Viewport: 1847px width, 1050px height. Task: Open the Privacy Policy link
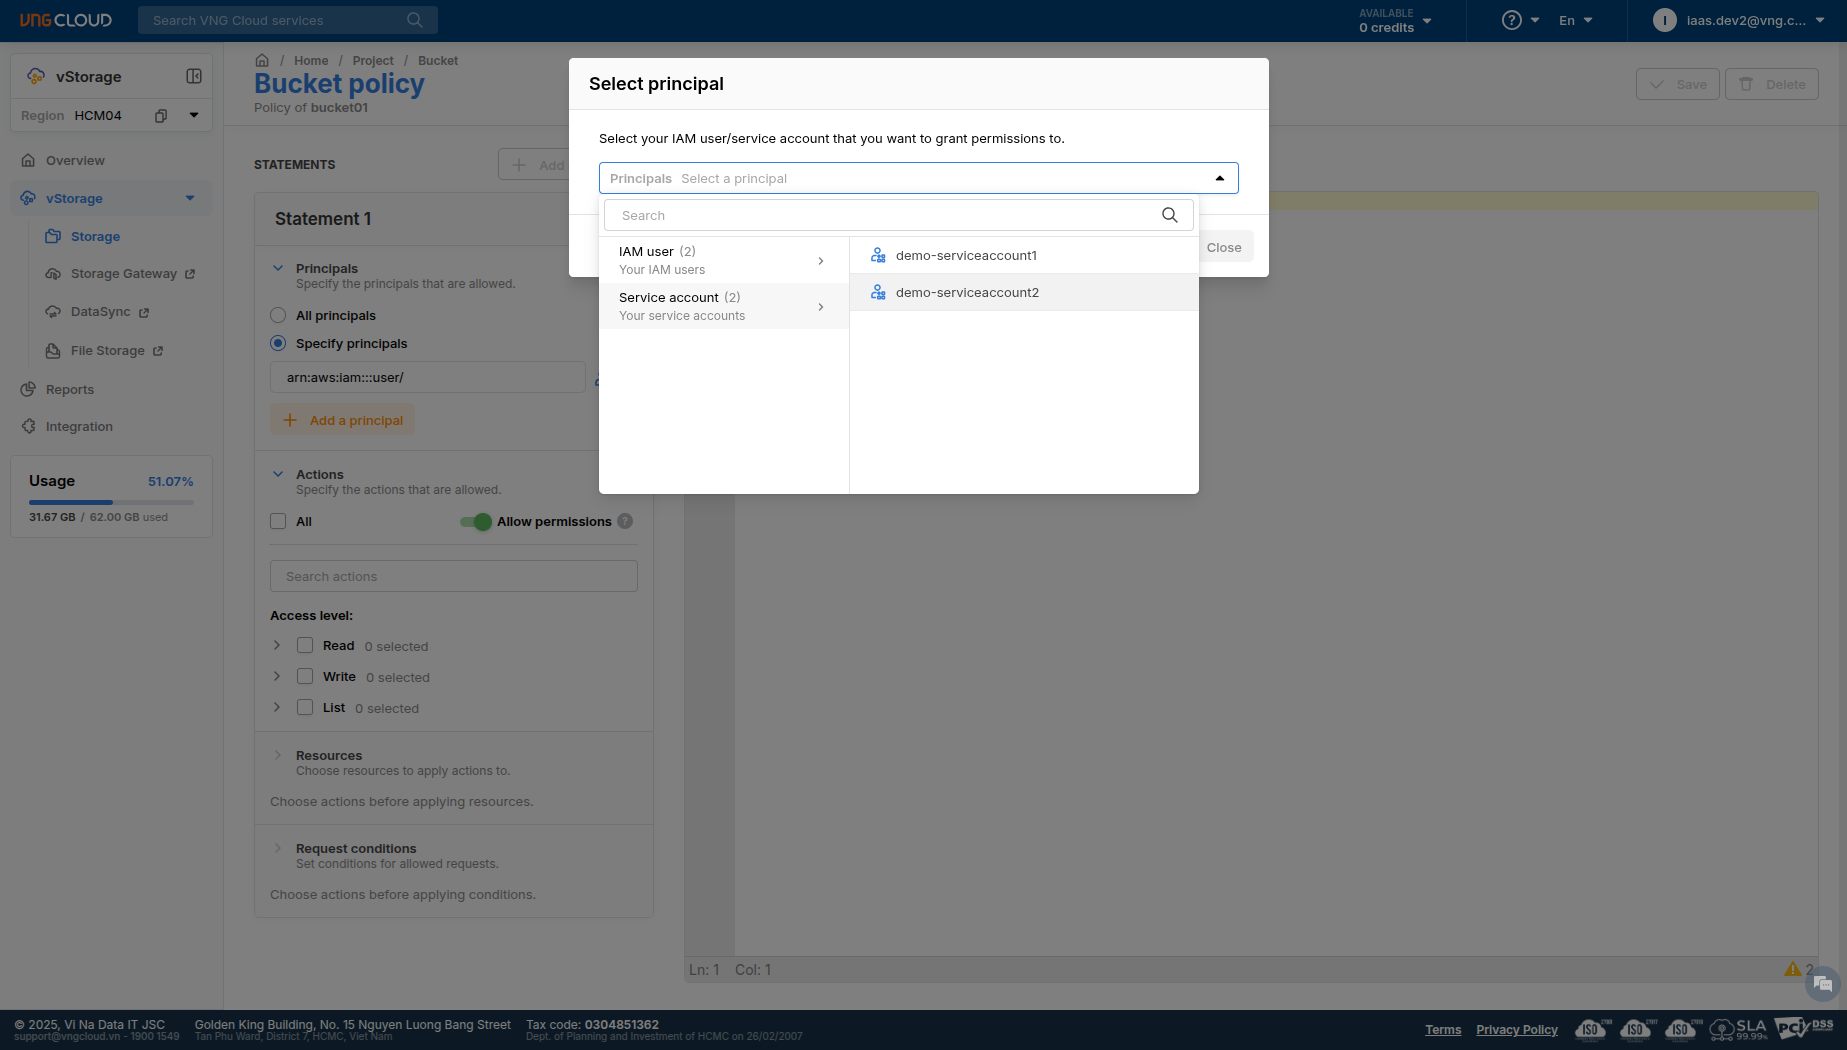click(1516, 1030)
